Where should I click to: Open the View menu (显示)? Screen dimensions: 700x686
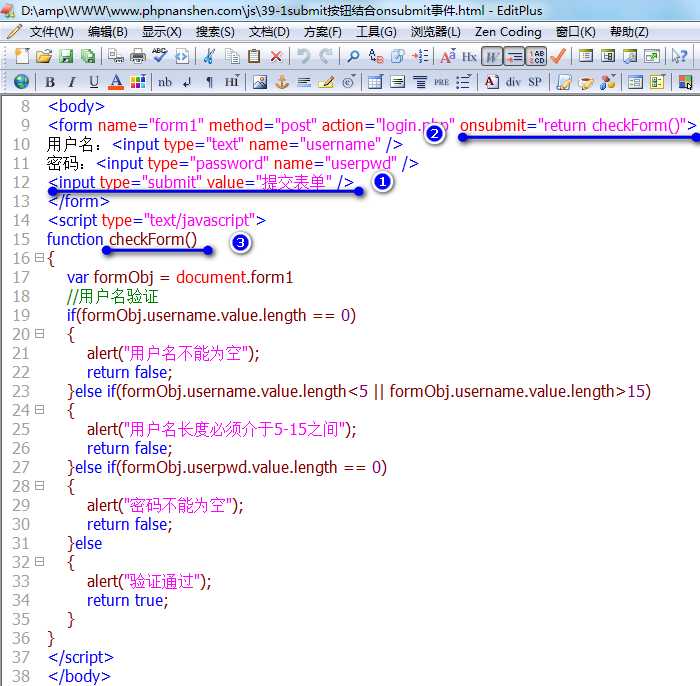162,32
